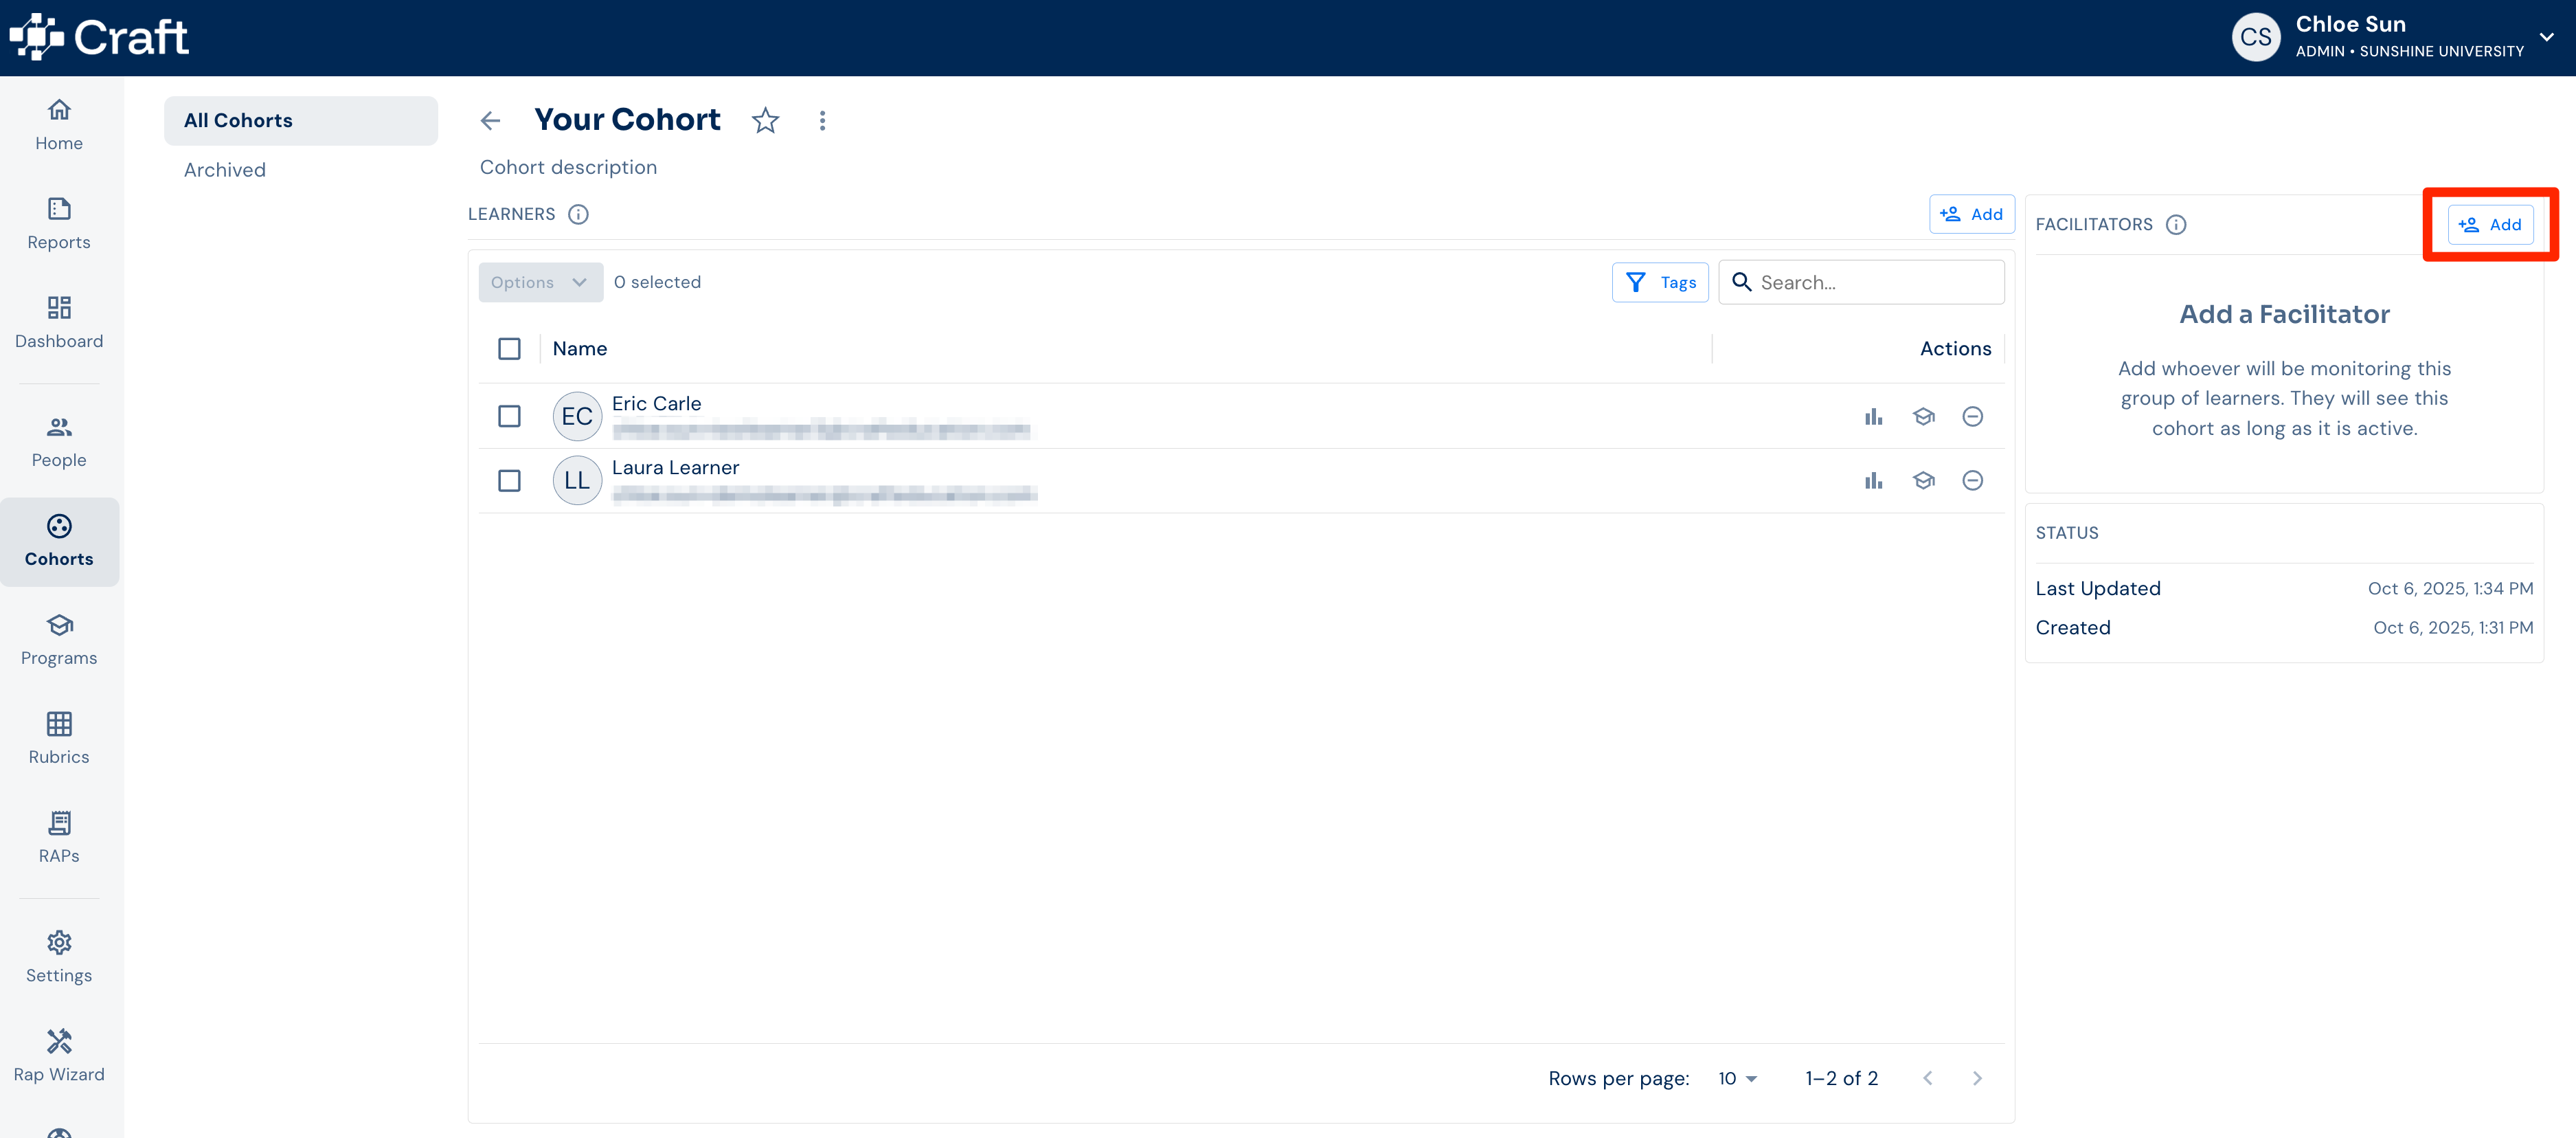Open Eric Carle's programs cap icon
The width and height of the screenshot is (2576, 1138).
tap(1923, 416)
